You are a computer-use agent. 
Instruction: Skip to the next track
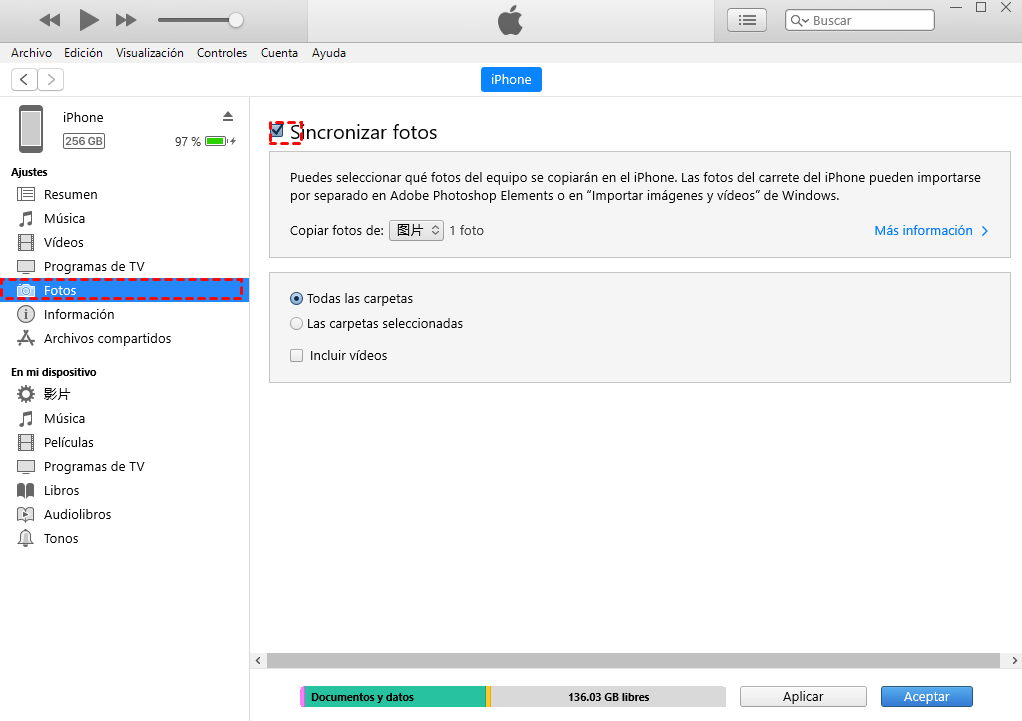tap(126, 20)
